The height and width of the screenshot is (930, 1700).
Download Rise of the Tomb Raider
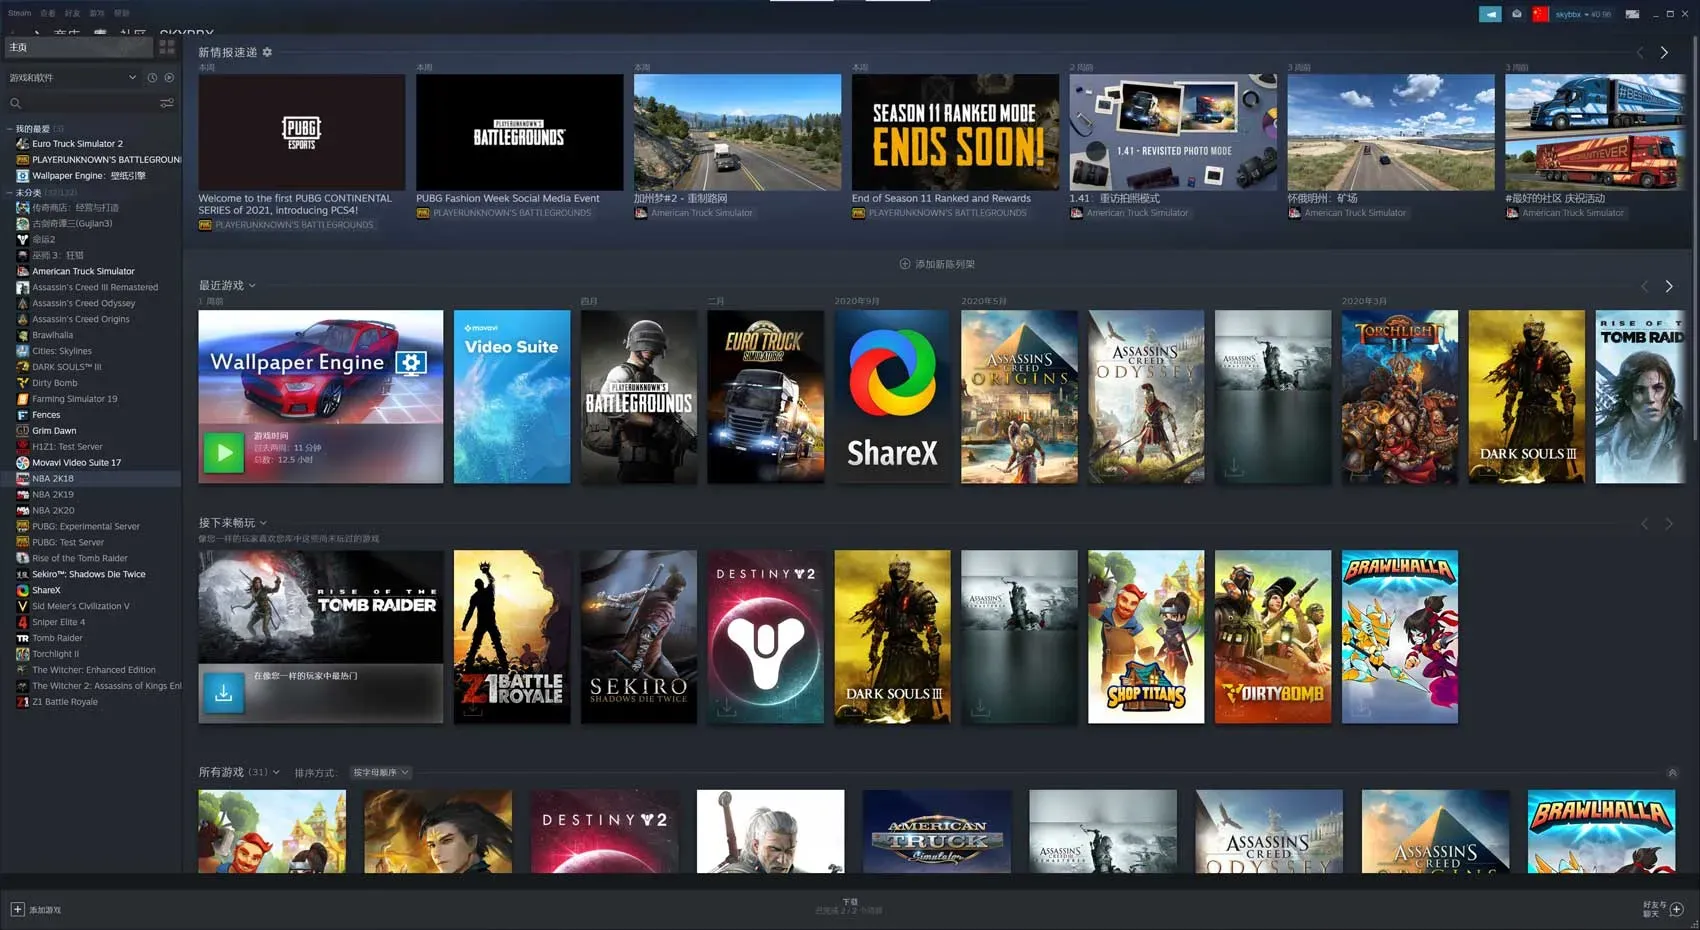pos(224,693)
